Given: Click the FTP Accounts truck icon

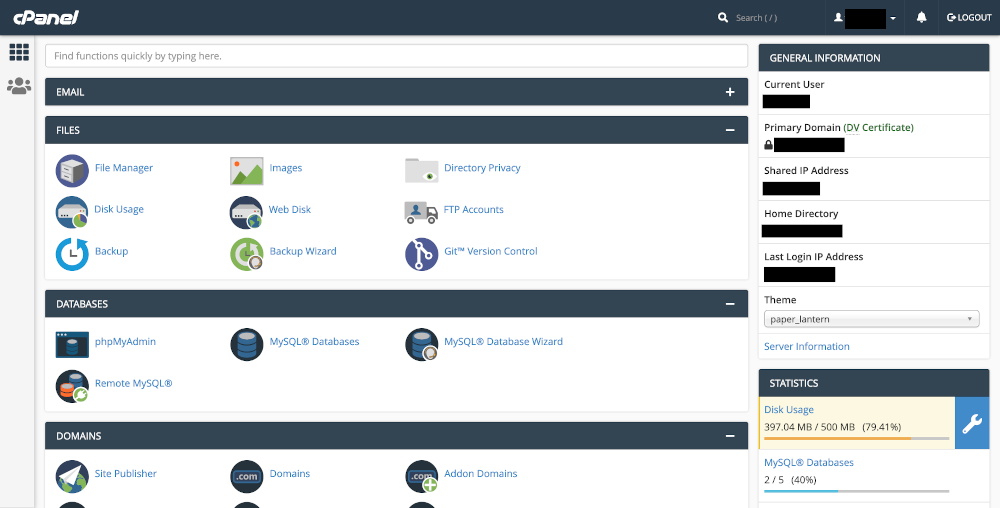Looking at the screenshot, I should pos(421,212).
